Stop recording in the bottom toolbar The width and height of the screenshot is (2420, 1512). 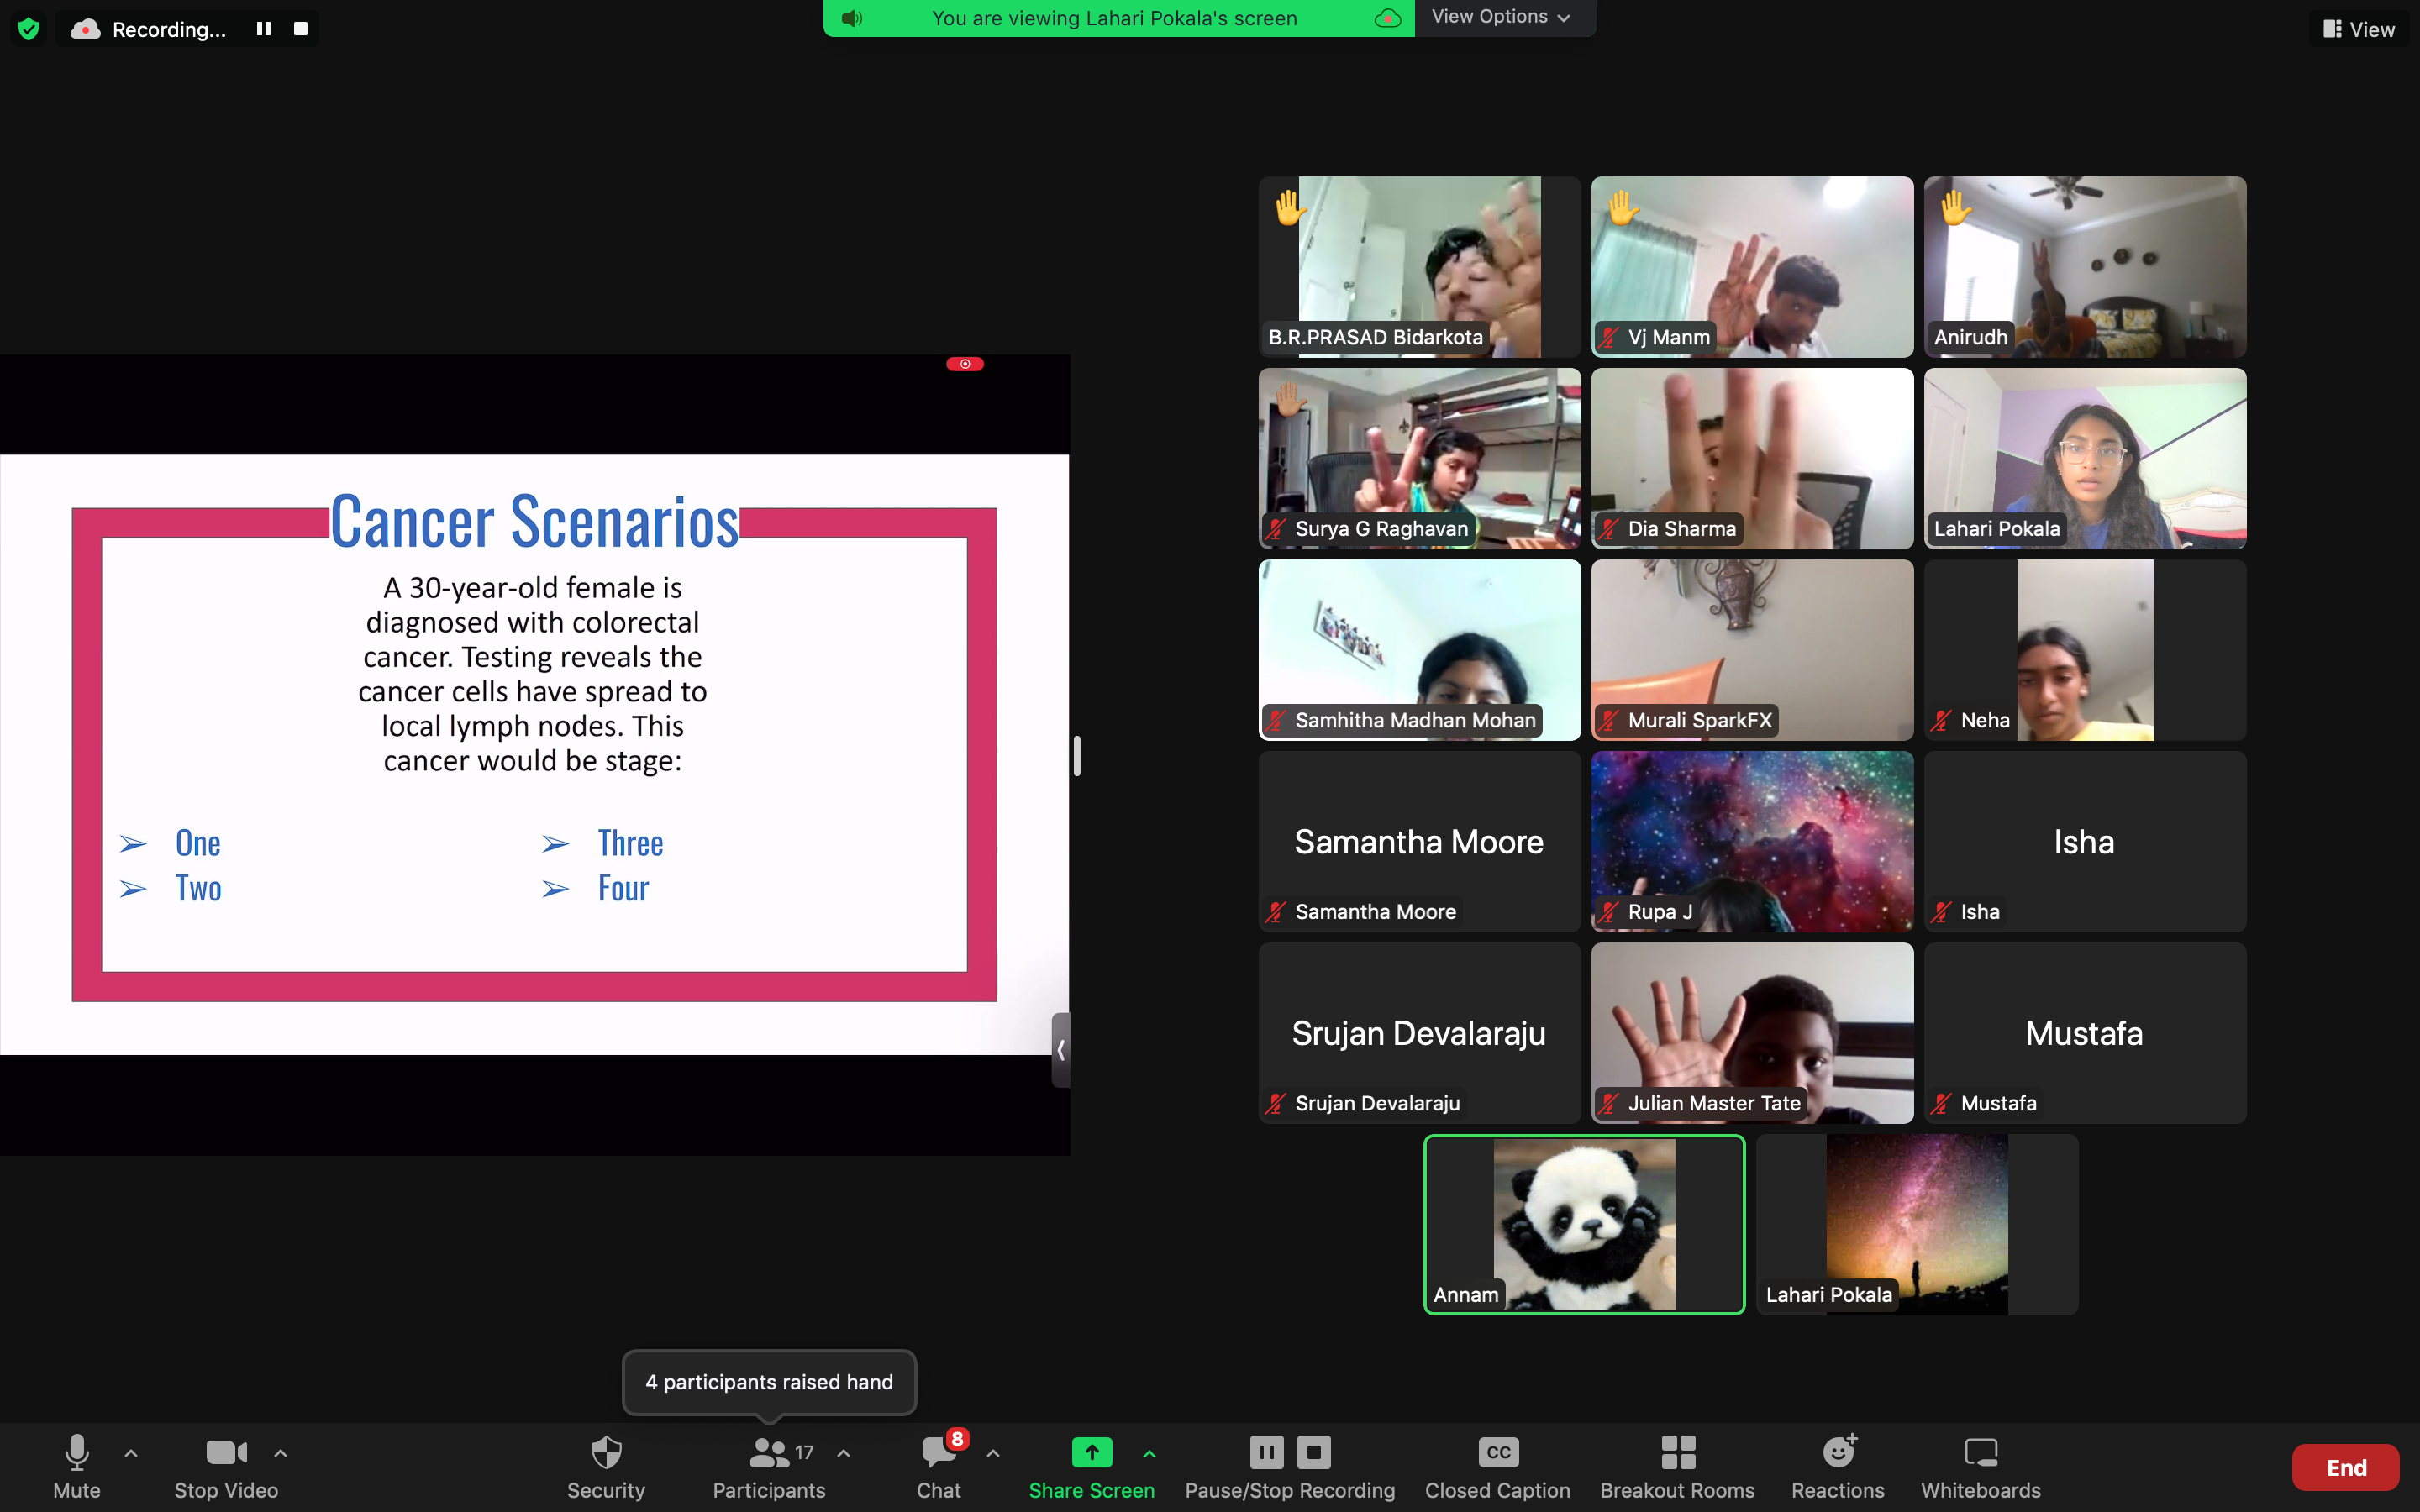click(1314, 1452)
